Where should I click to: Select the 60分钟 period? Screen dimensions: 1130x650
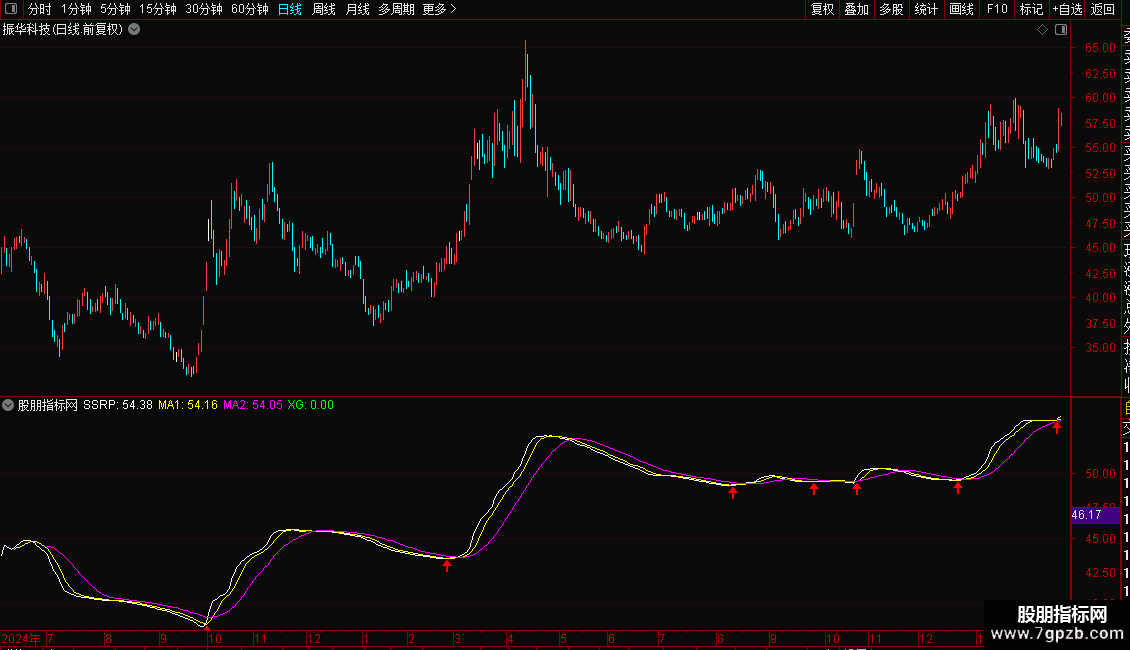[x=250, y=9]
